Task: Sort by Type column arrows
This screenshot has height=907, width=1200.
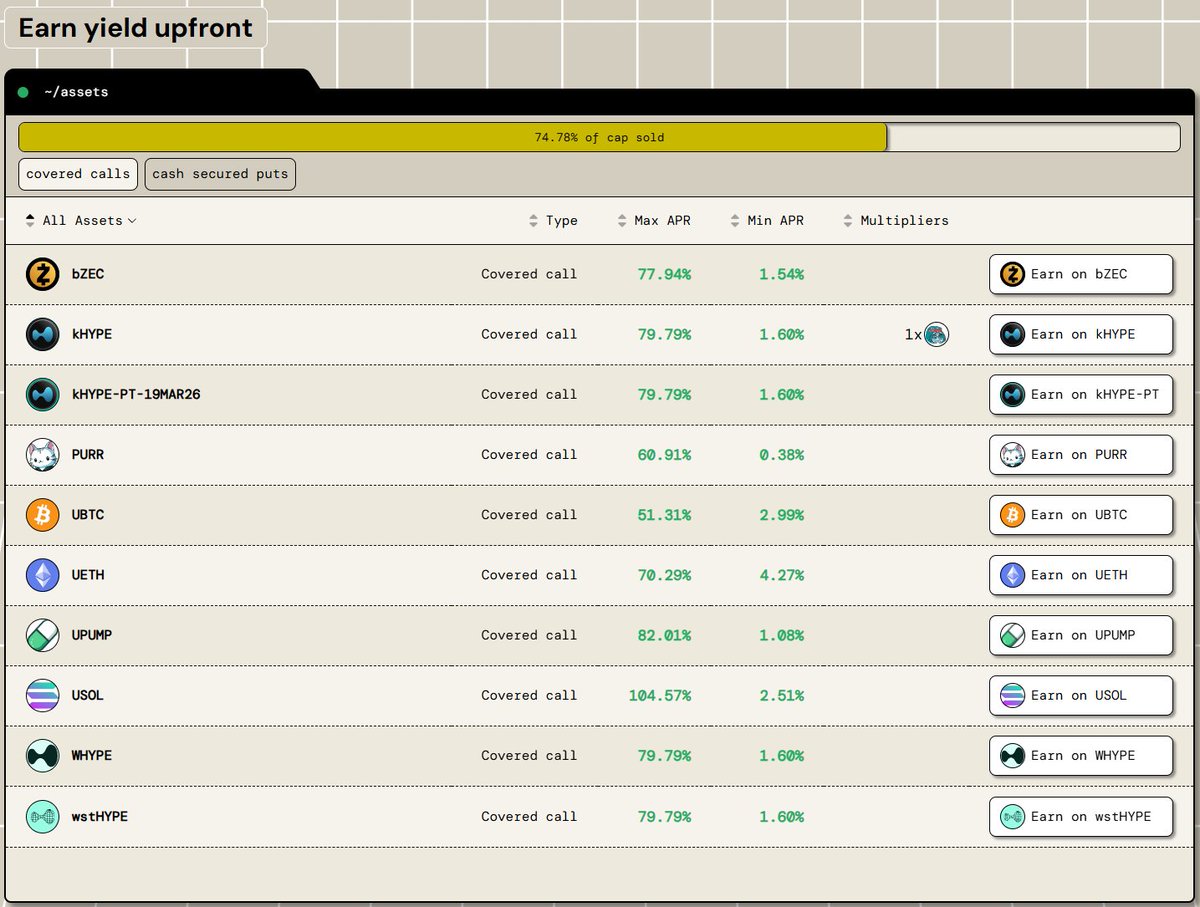Action: point(533,220)
